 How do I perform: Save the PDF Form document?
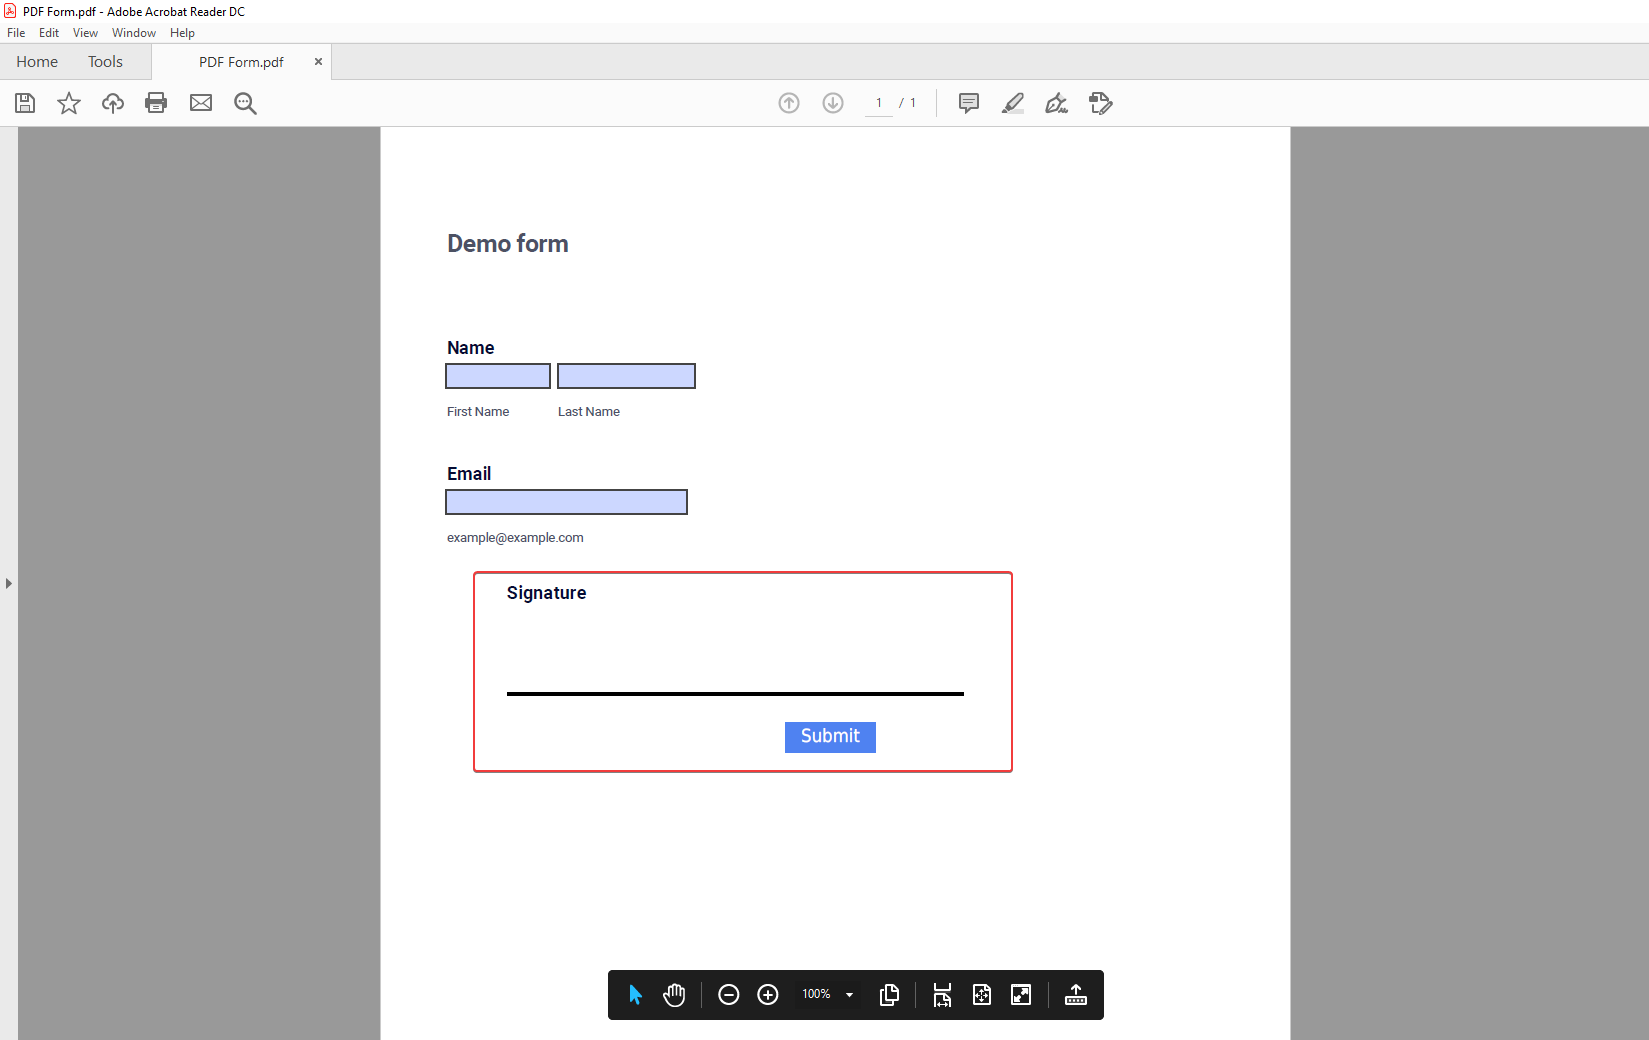pos(24,103)
